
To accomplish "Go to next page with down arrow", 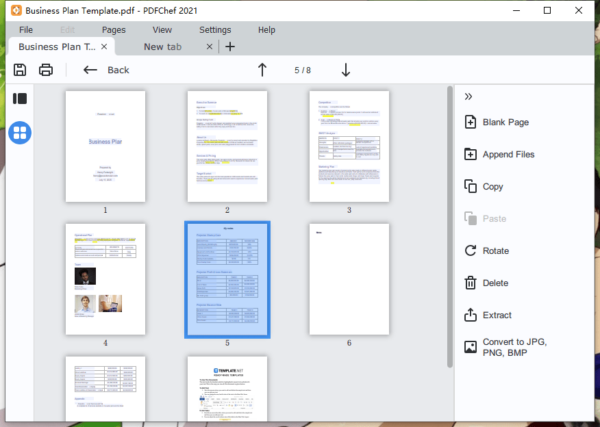I will point(346,70).
